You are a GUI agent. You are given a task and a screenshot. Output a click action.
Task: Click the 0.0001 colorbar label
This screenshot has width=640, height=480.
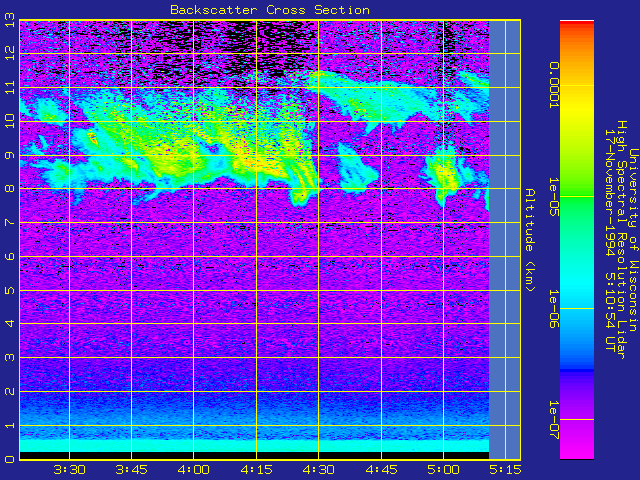pyautogui.click(x=553, y=85)
